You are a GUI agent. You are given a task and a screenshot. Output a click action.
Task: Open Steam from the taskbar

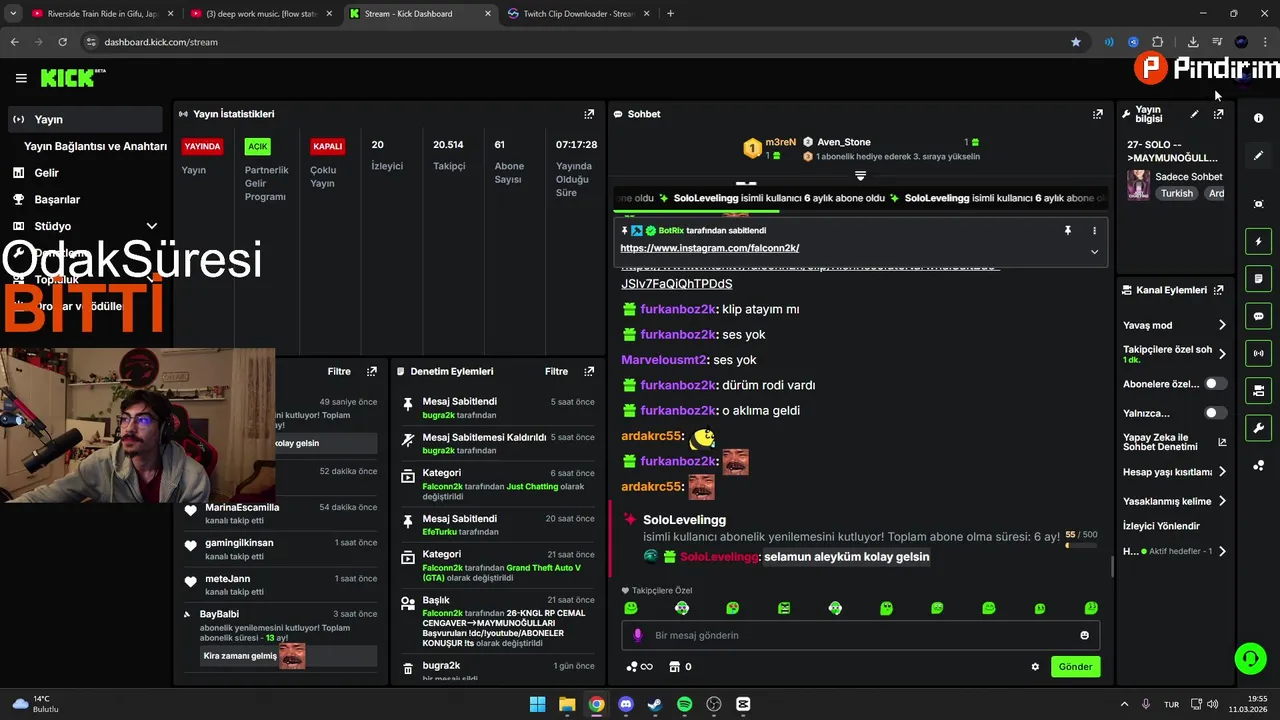click(655, 704)
